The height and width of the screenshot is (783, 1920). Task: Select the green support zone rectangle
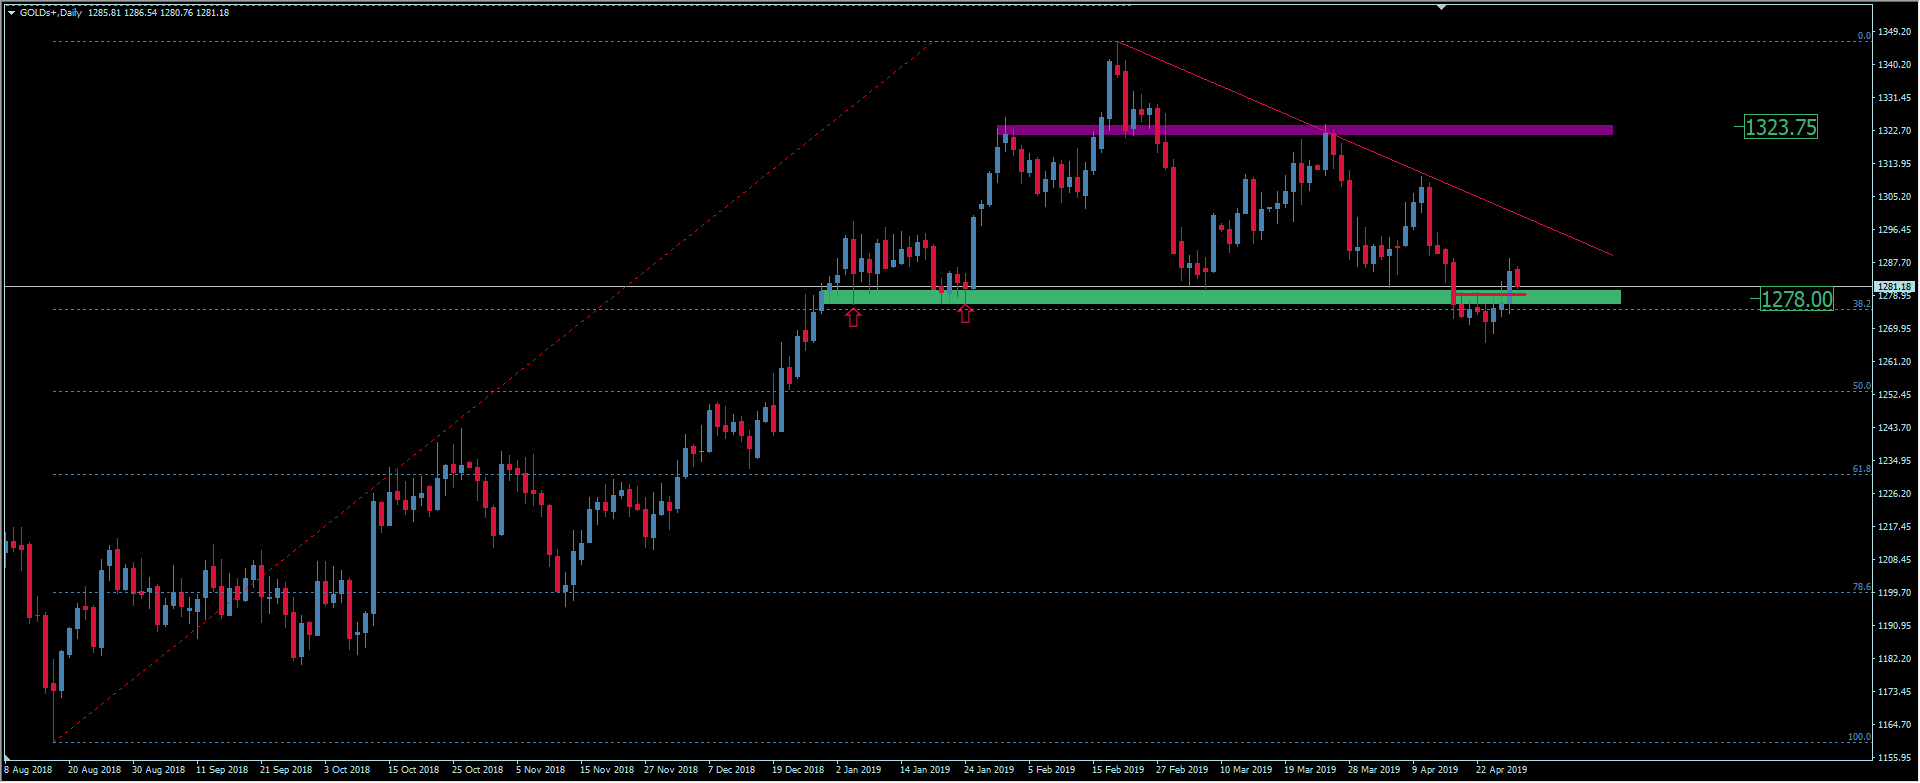1200,297
